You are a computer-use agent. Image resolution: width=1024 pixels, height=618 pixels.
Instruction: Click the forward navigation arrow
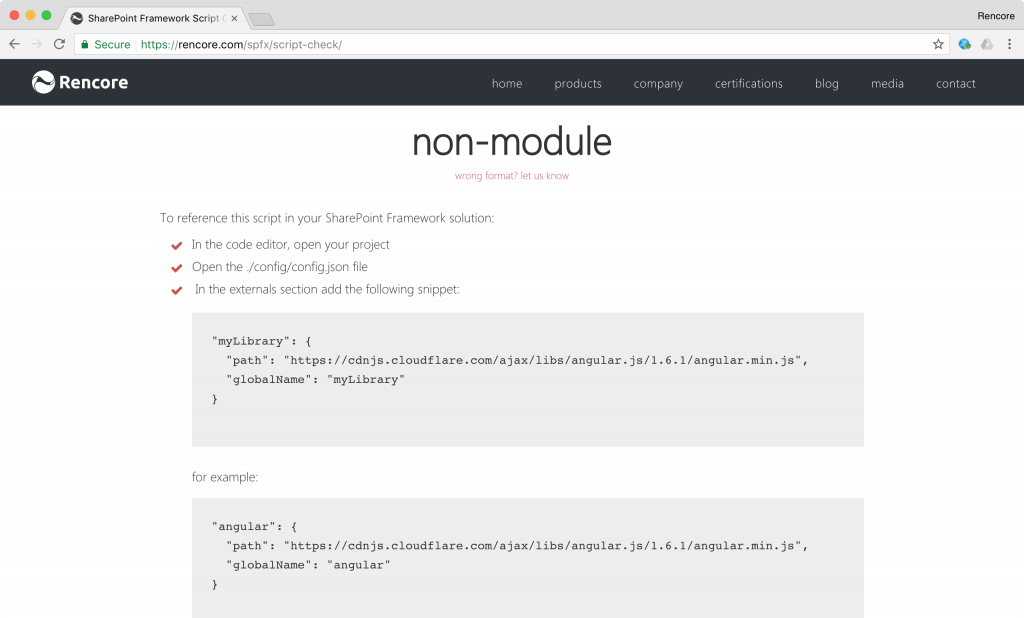coord(37,45)
